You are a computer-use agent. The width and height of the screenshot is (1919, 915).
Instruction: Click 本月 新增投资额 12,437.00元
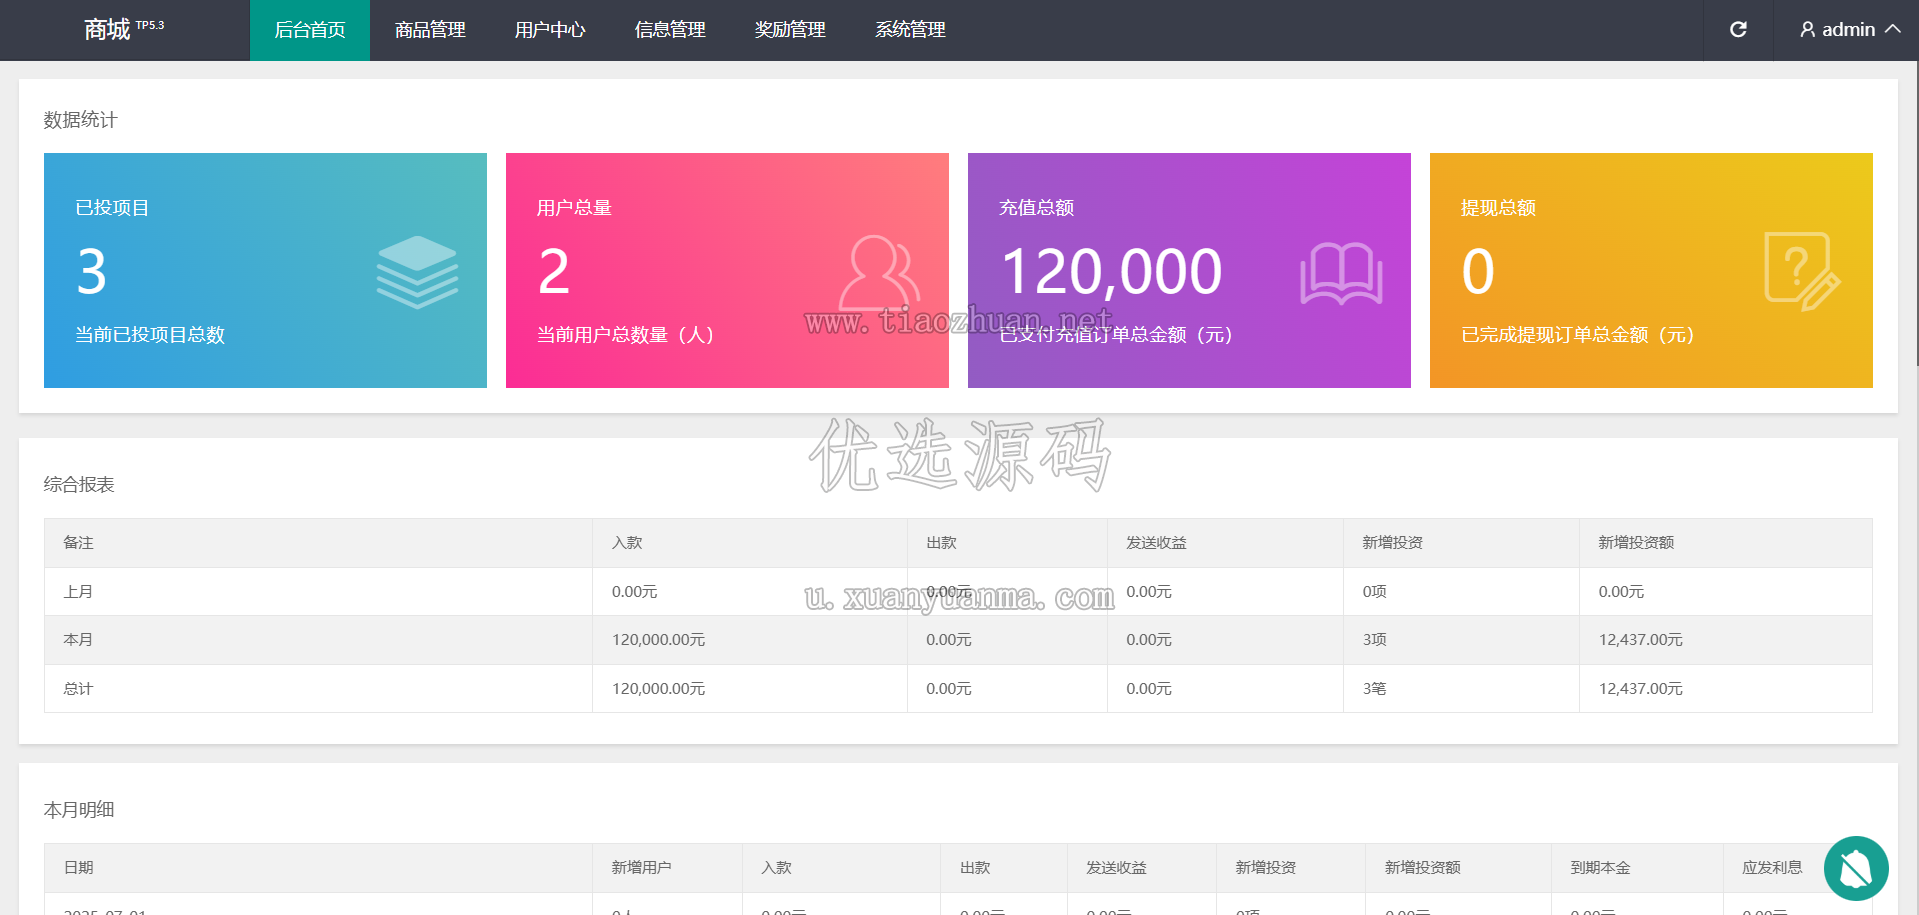[1640, 640]
